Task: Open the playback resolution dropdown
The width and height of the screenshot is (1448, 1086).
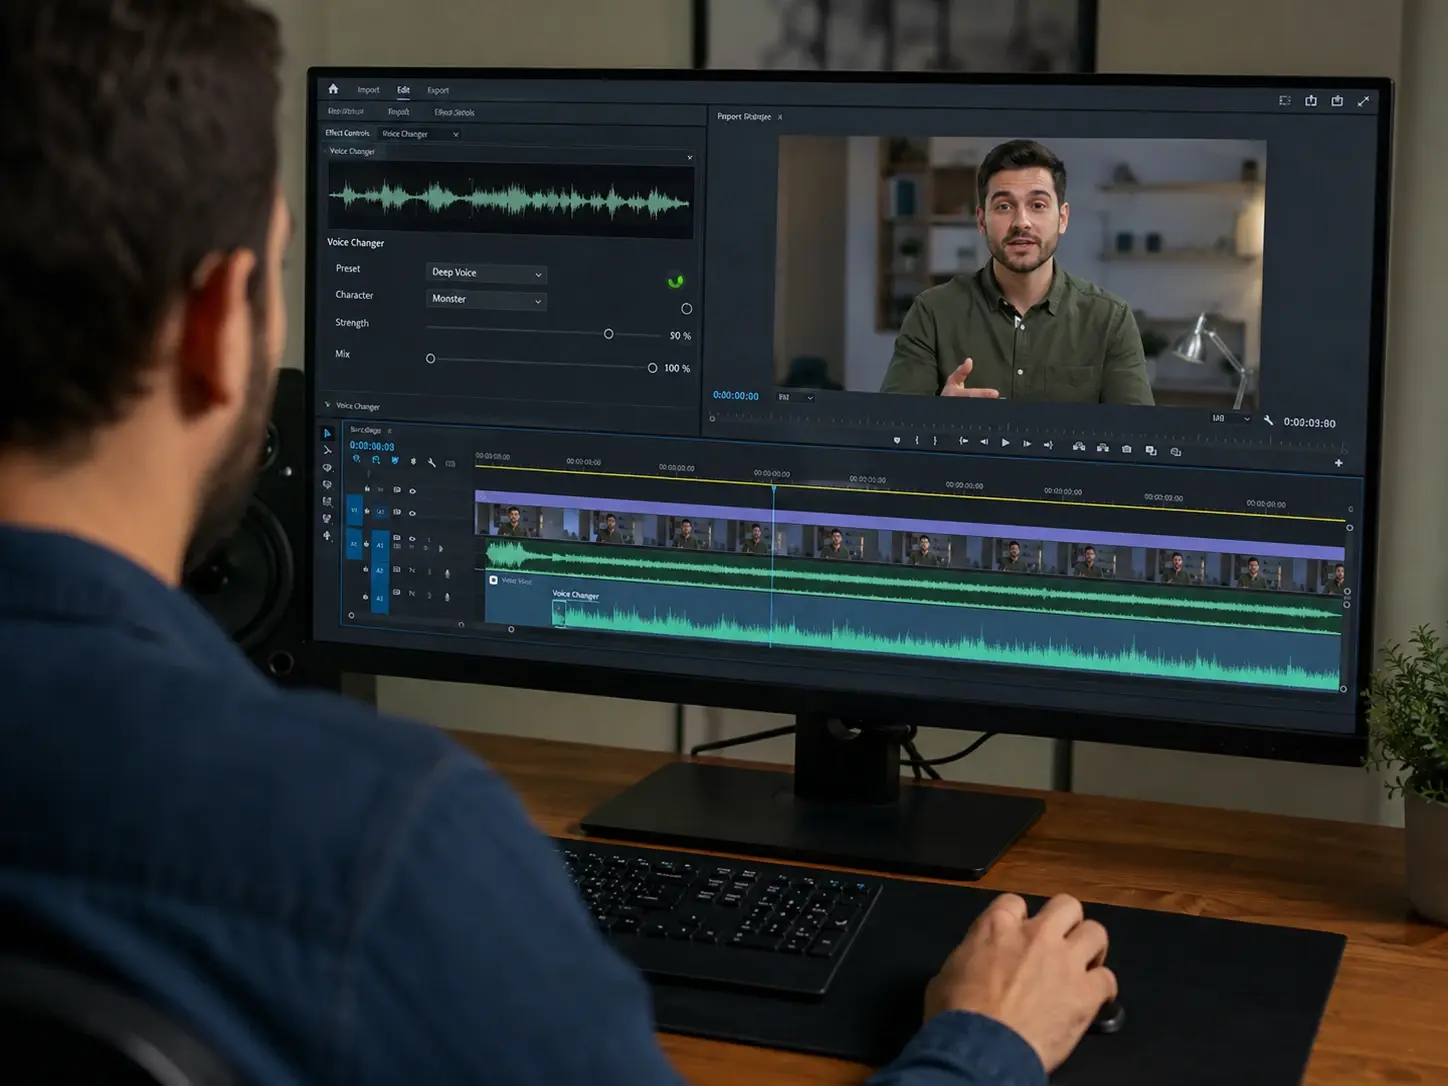Action: [x=1230, y=419]
